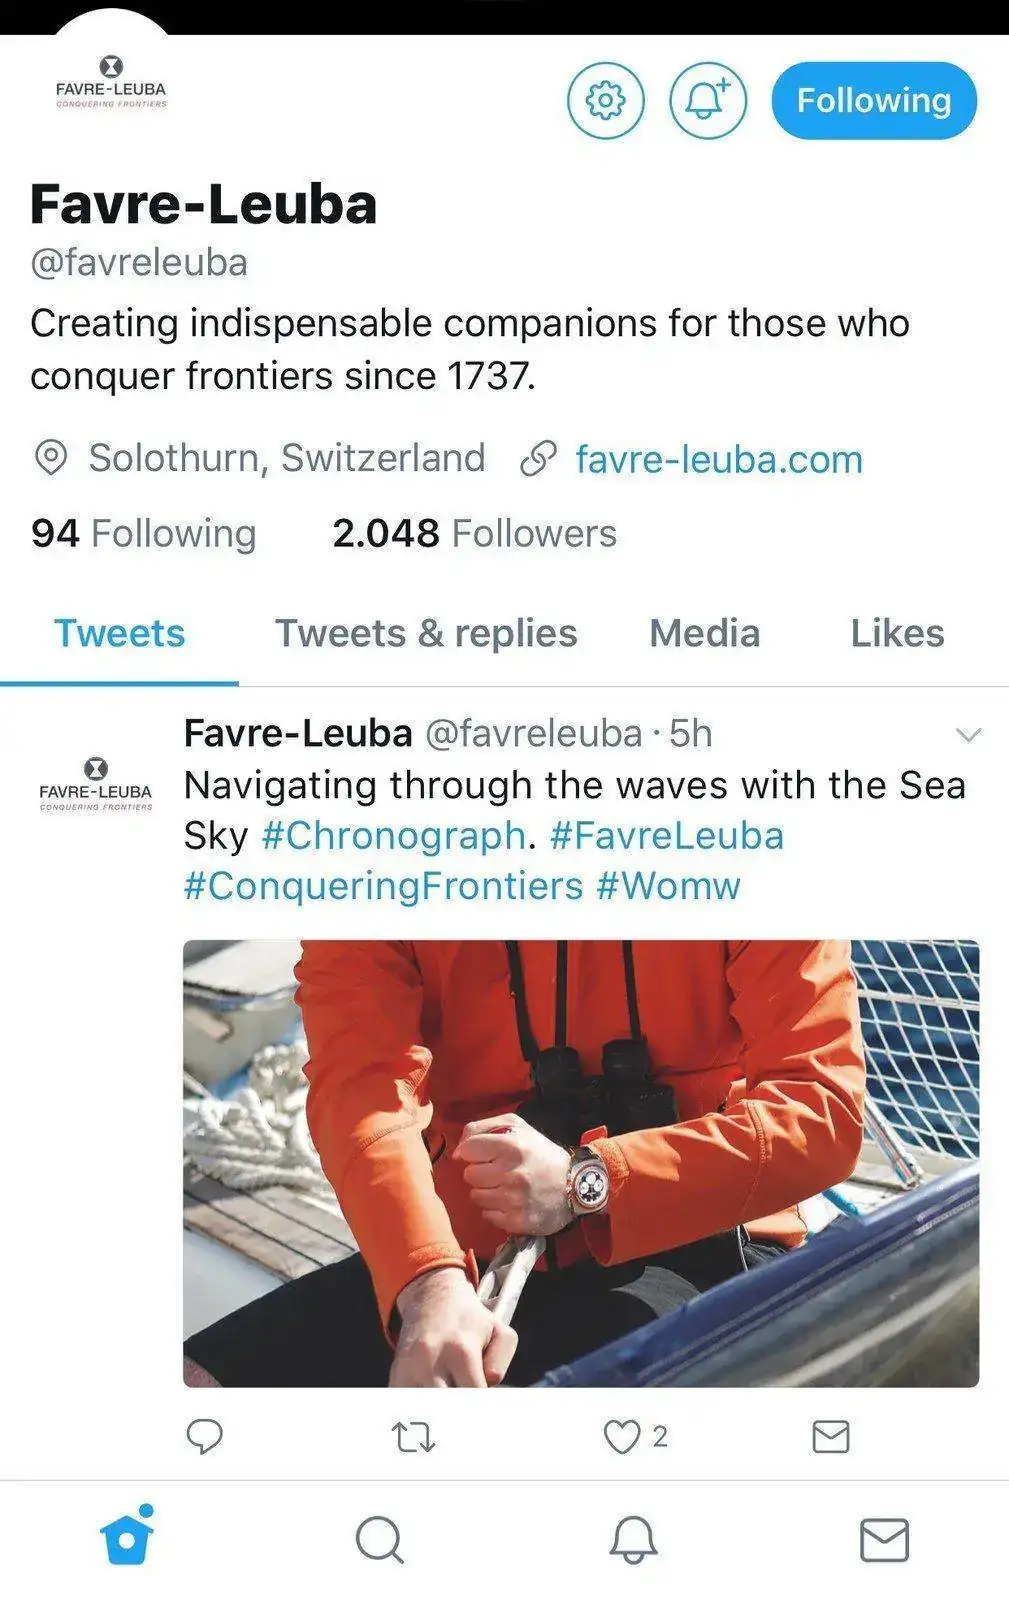
Task: Open the Likes tab
Action: coord(897,633)
